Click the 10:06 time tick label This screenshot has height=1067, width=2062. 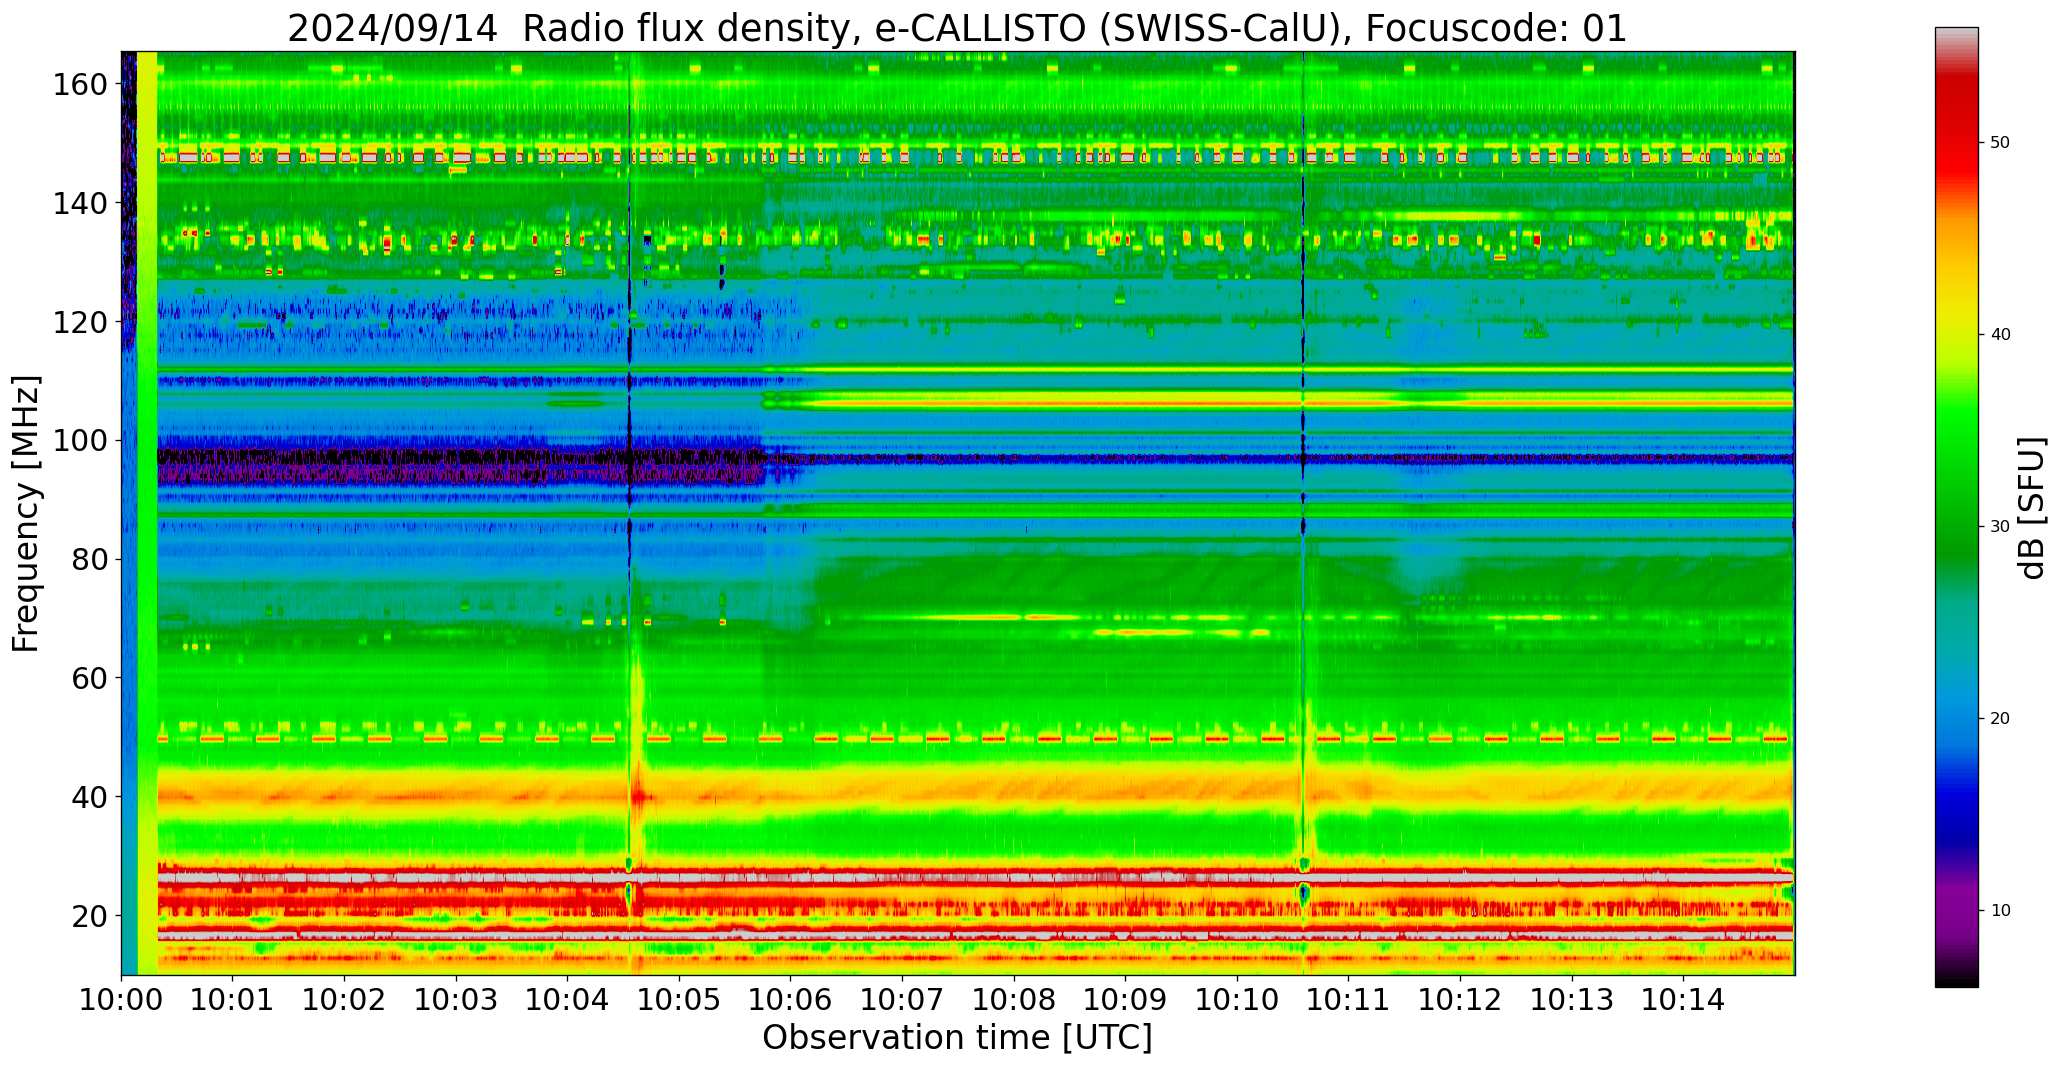click(x=791, y=999)
